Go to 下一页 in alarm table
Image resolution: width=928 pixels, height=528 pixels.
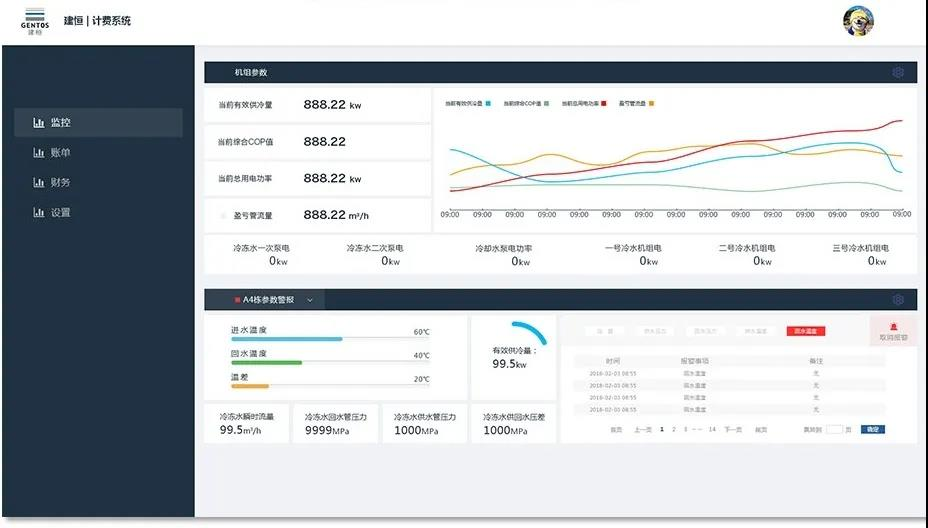[733, 429]
